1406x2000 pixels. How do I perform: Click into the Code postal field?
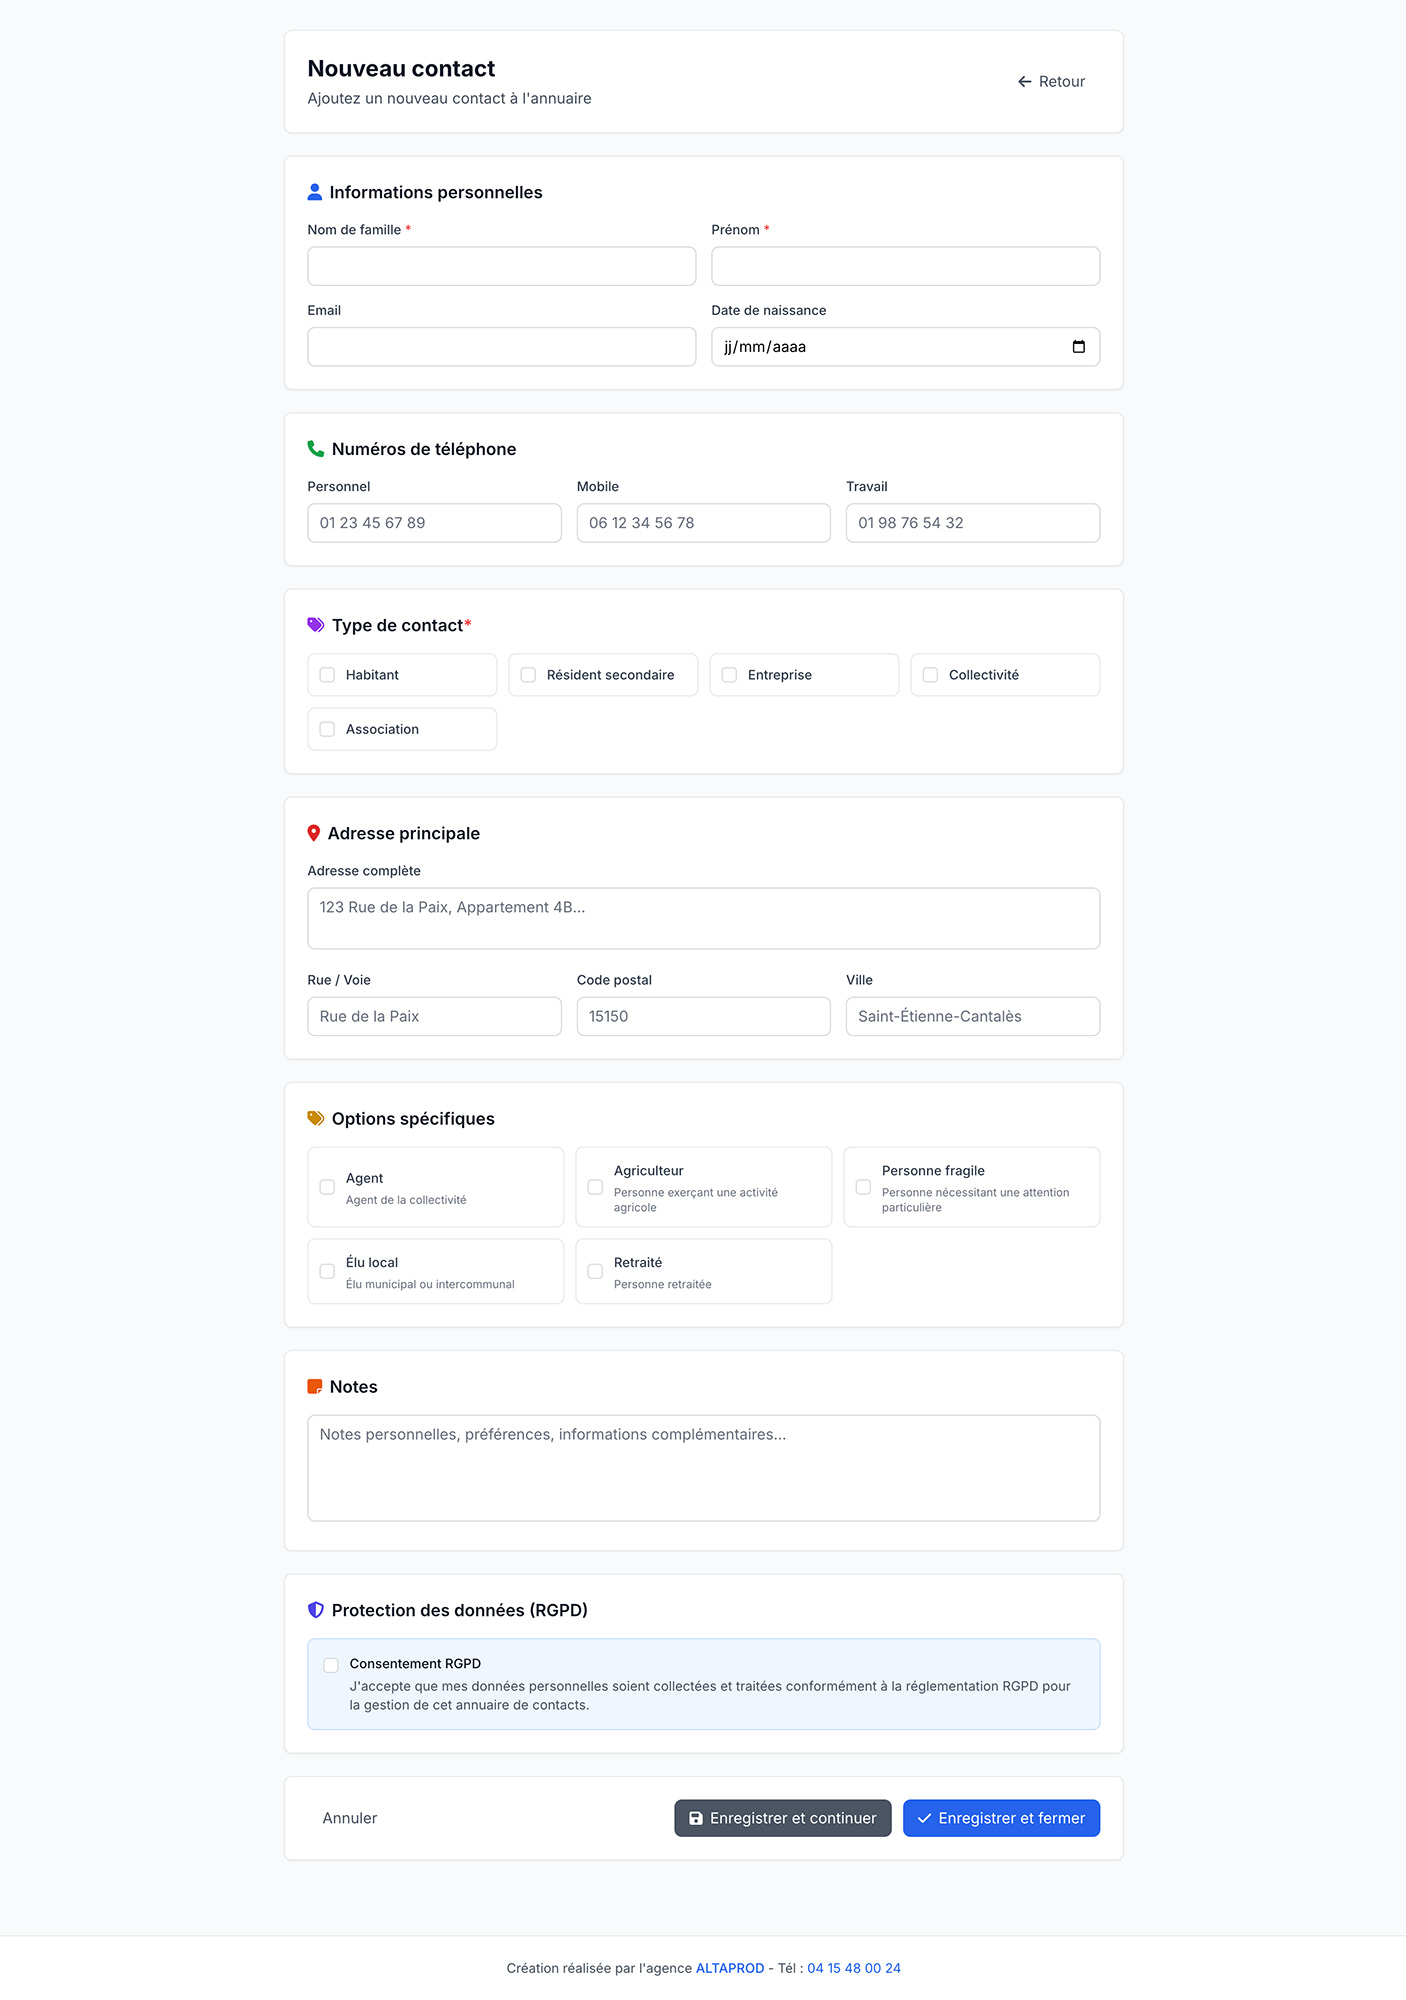[x=703, y=1016]
